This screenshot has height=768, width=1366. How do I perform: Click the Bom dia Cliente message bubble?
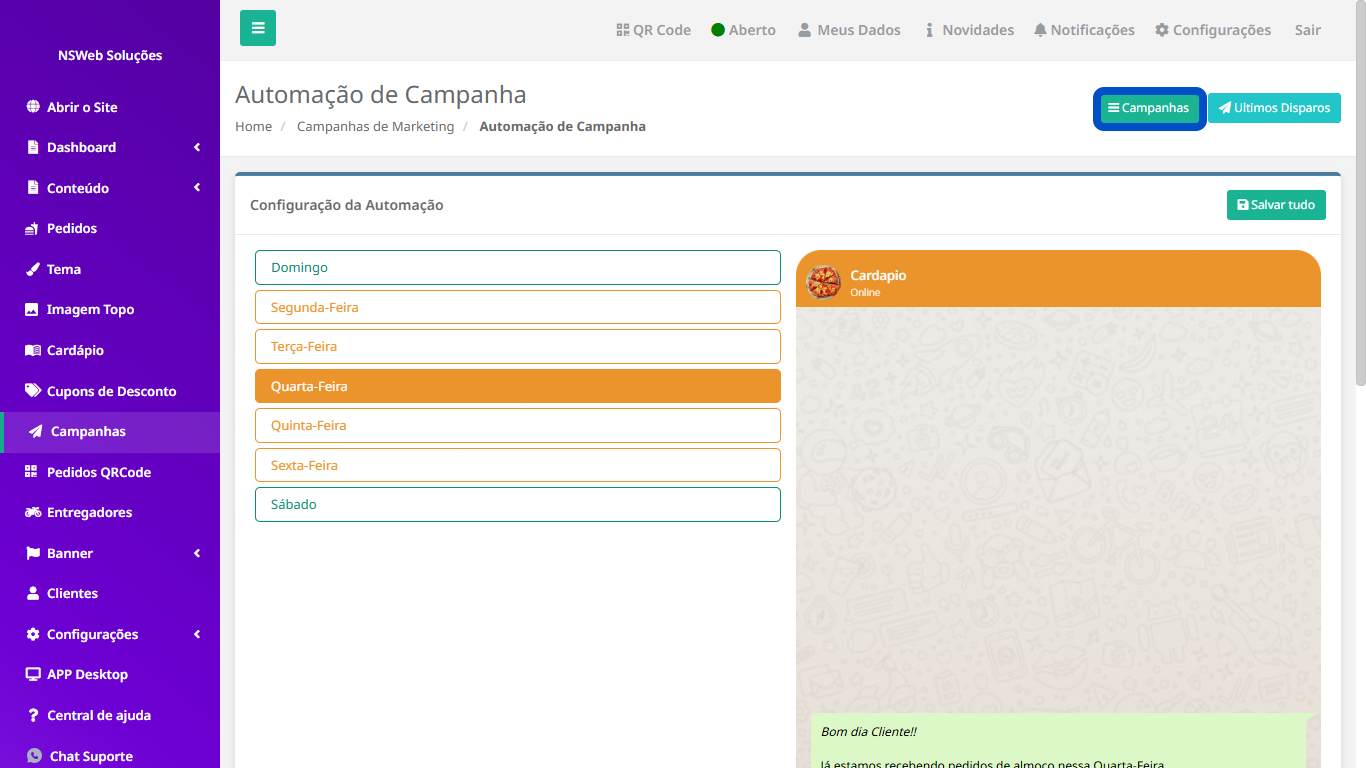(1060, 741)
